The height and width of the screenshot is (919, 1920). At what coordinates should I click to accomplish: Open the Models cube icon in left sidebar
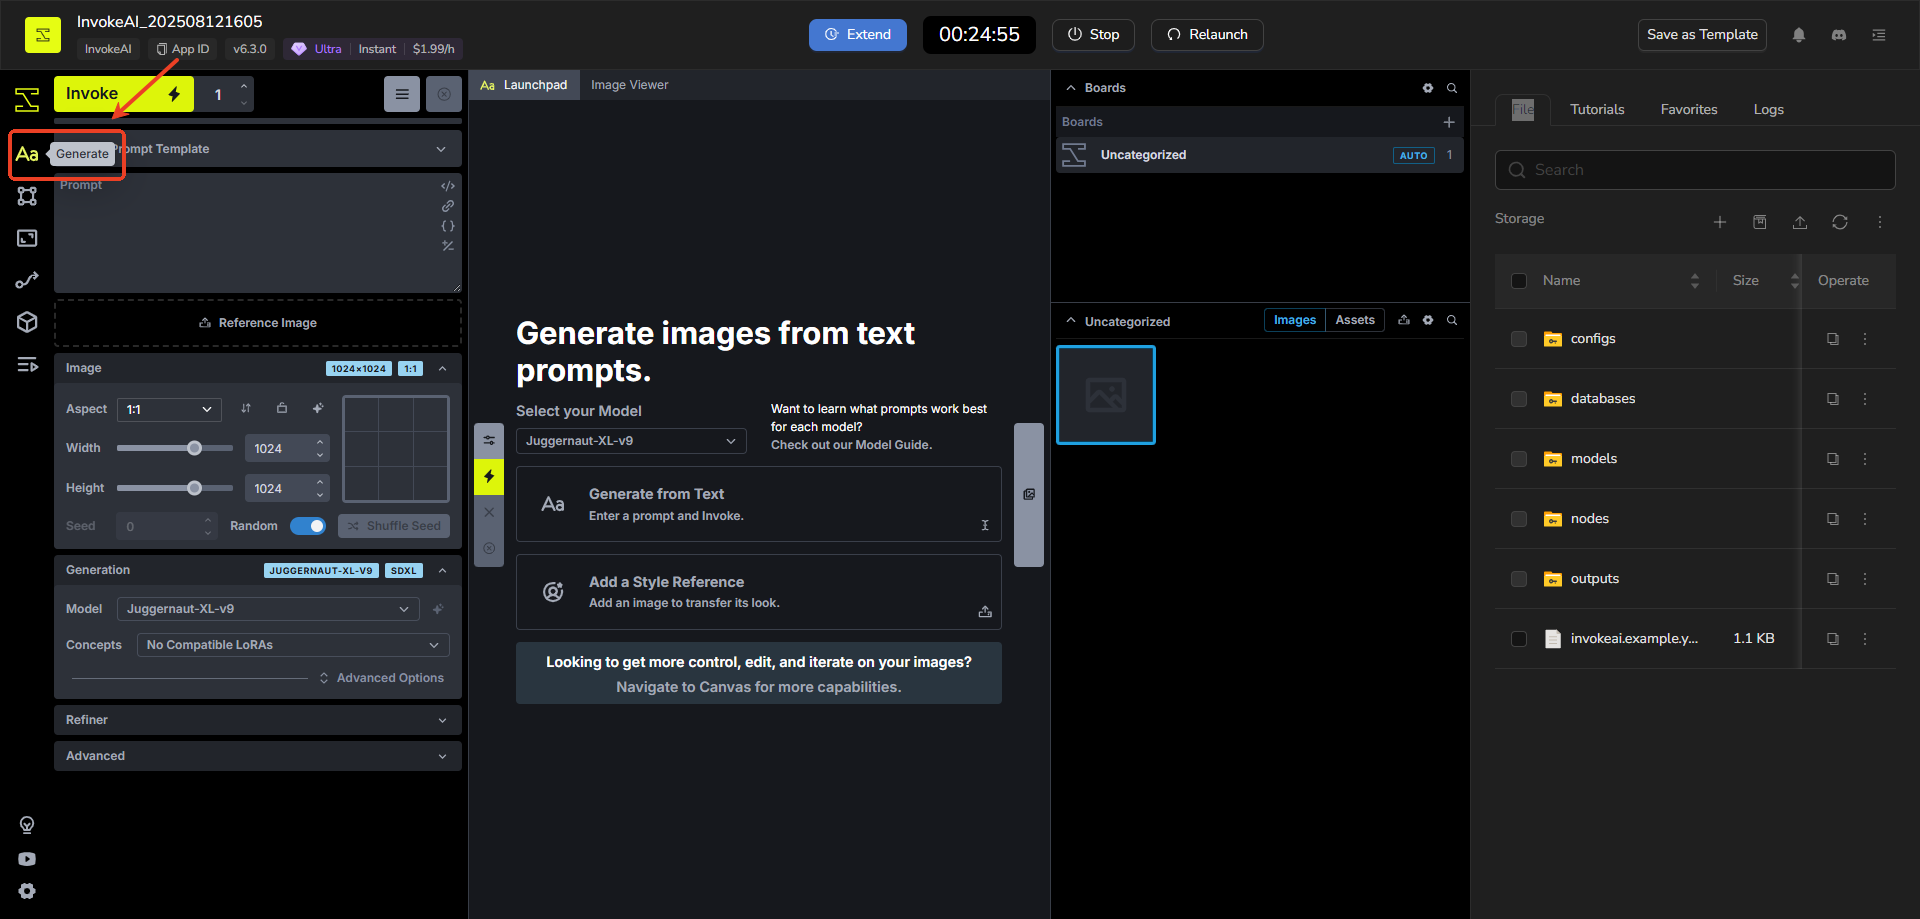(27, 322)
